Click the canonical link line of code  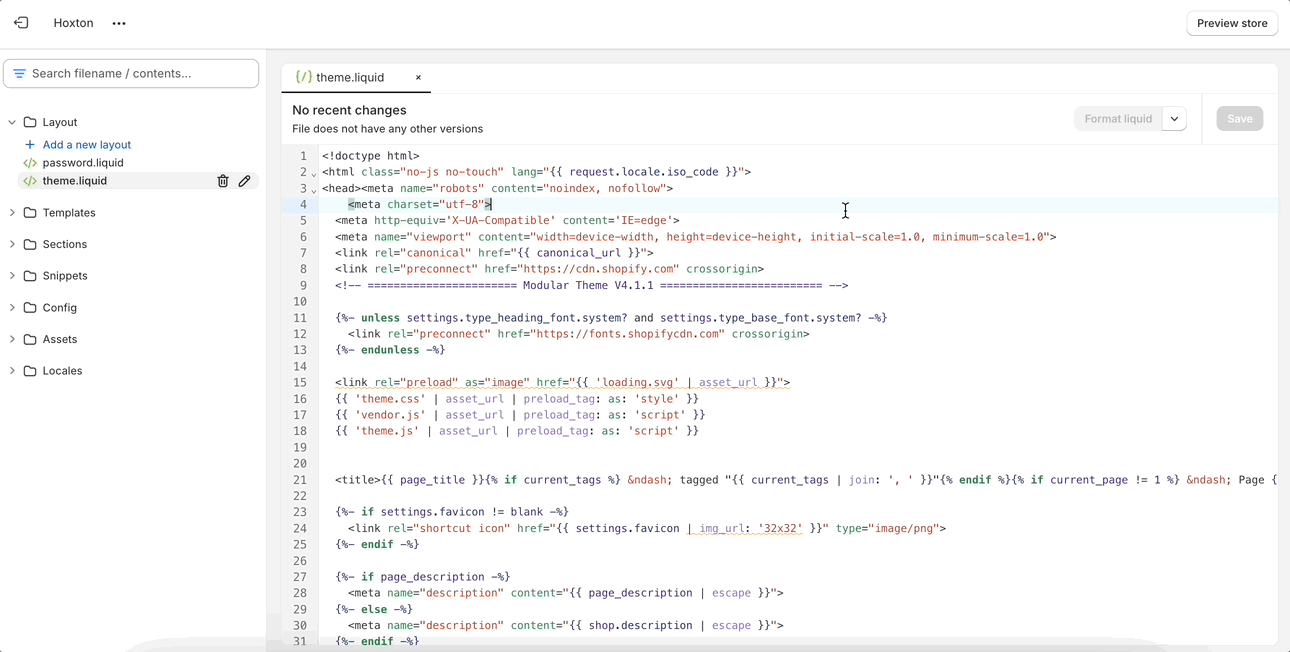[494, 253]
